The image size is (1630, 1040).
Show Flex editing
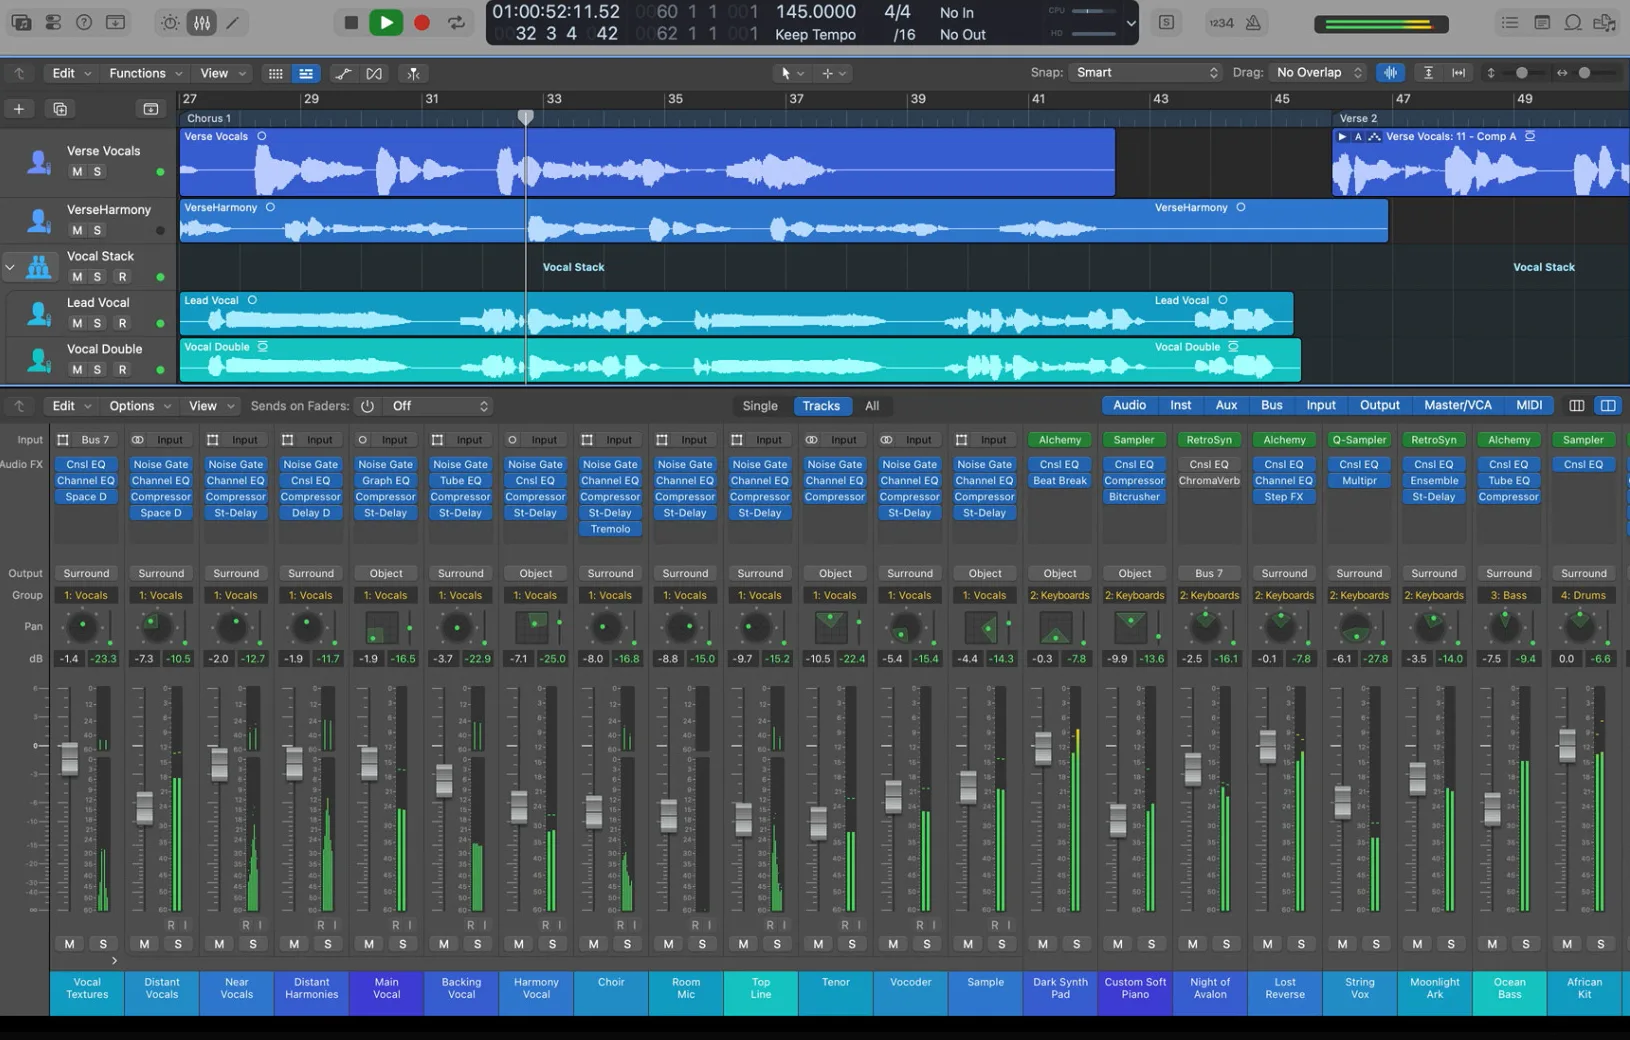[374, 73]
